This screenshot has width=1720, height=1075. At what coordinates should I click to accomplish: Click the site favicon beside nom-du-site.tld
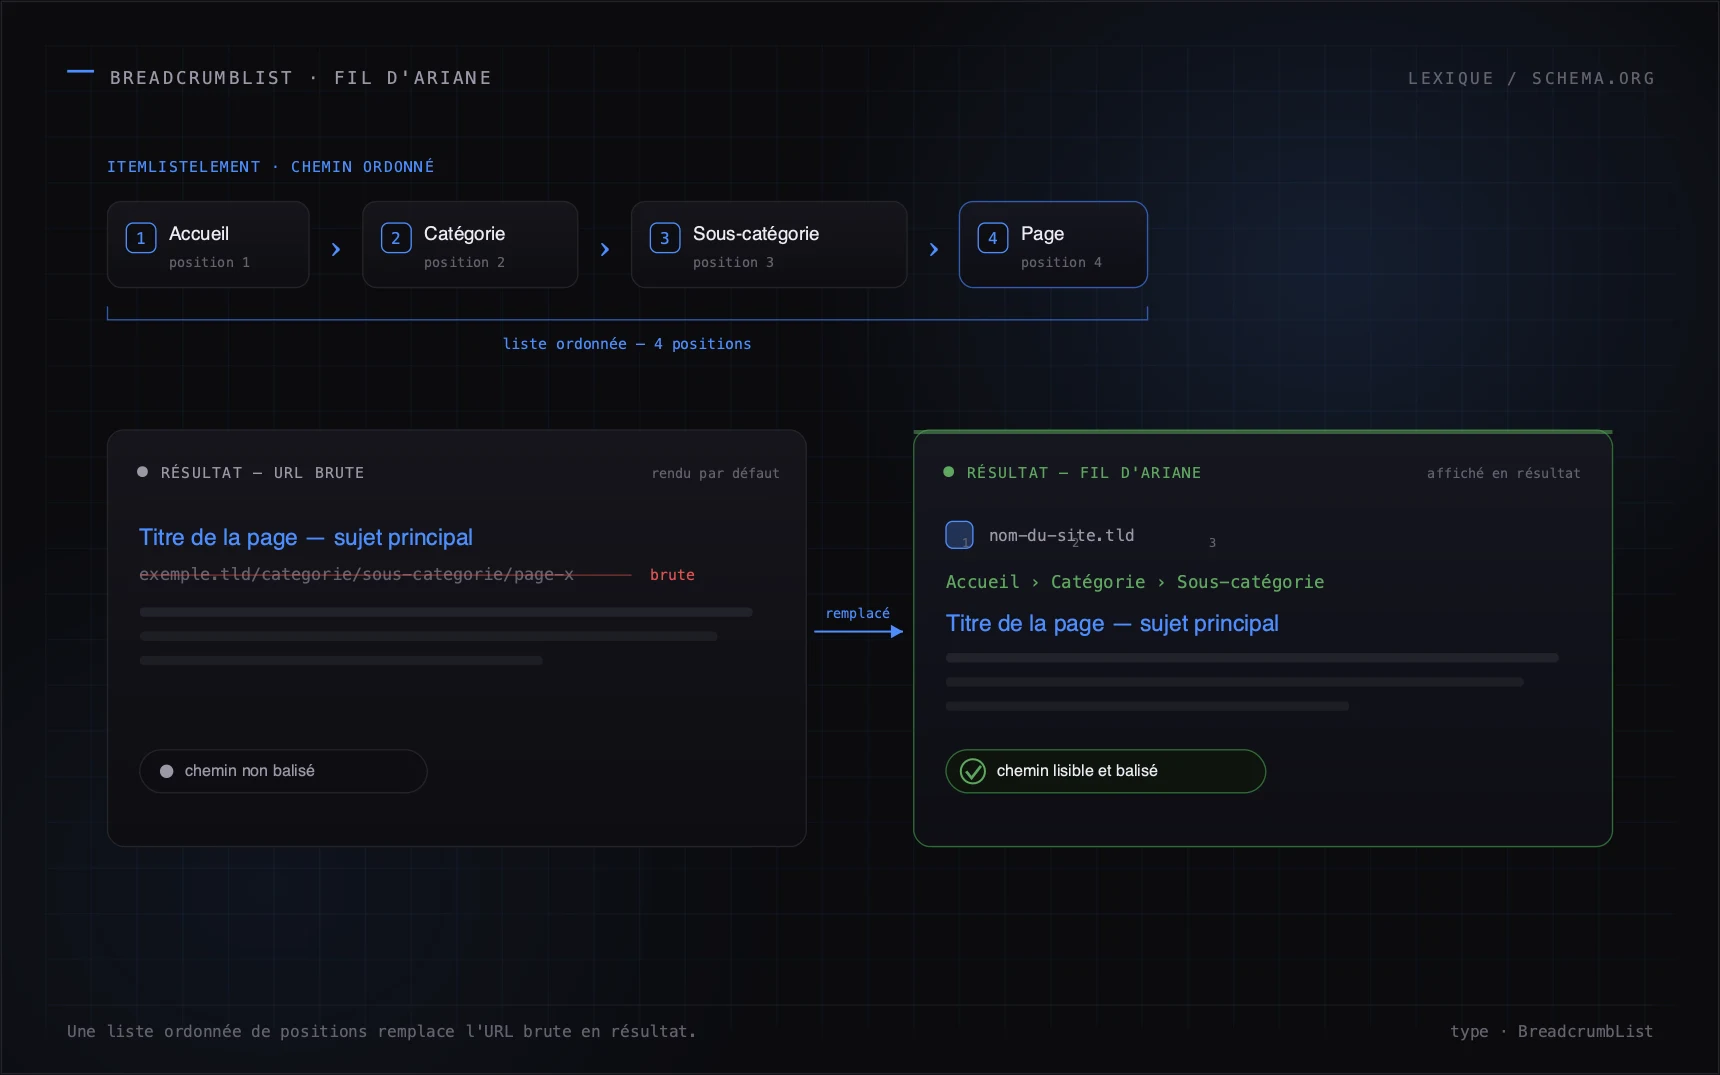pos(959,535)
